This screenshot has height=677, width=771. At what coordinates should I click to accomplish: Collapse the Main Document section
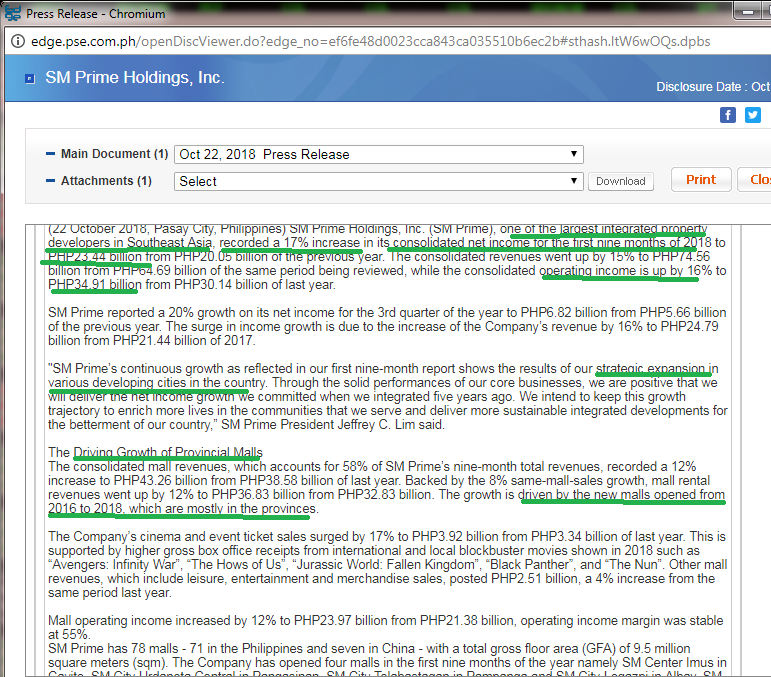pos(50,154)
